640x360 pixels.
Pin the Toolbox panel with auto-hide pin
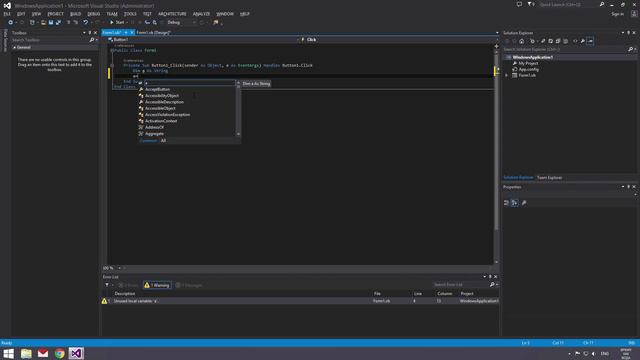(x=90, y=33)
